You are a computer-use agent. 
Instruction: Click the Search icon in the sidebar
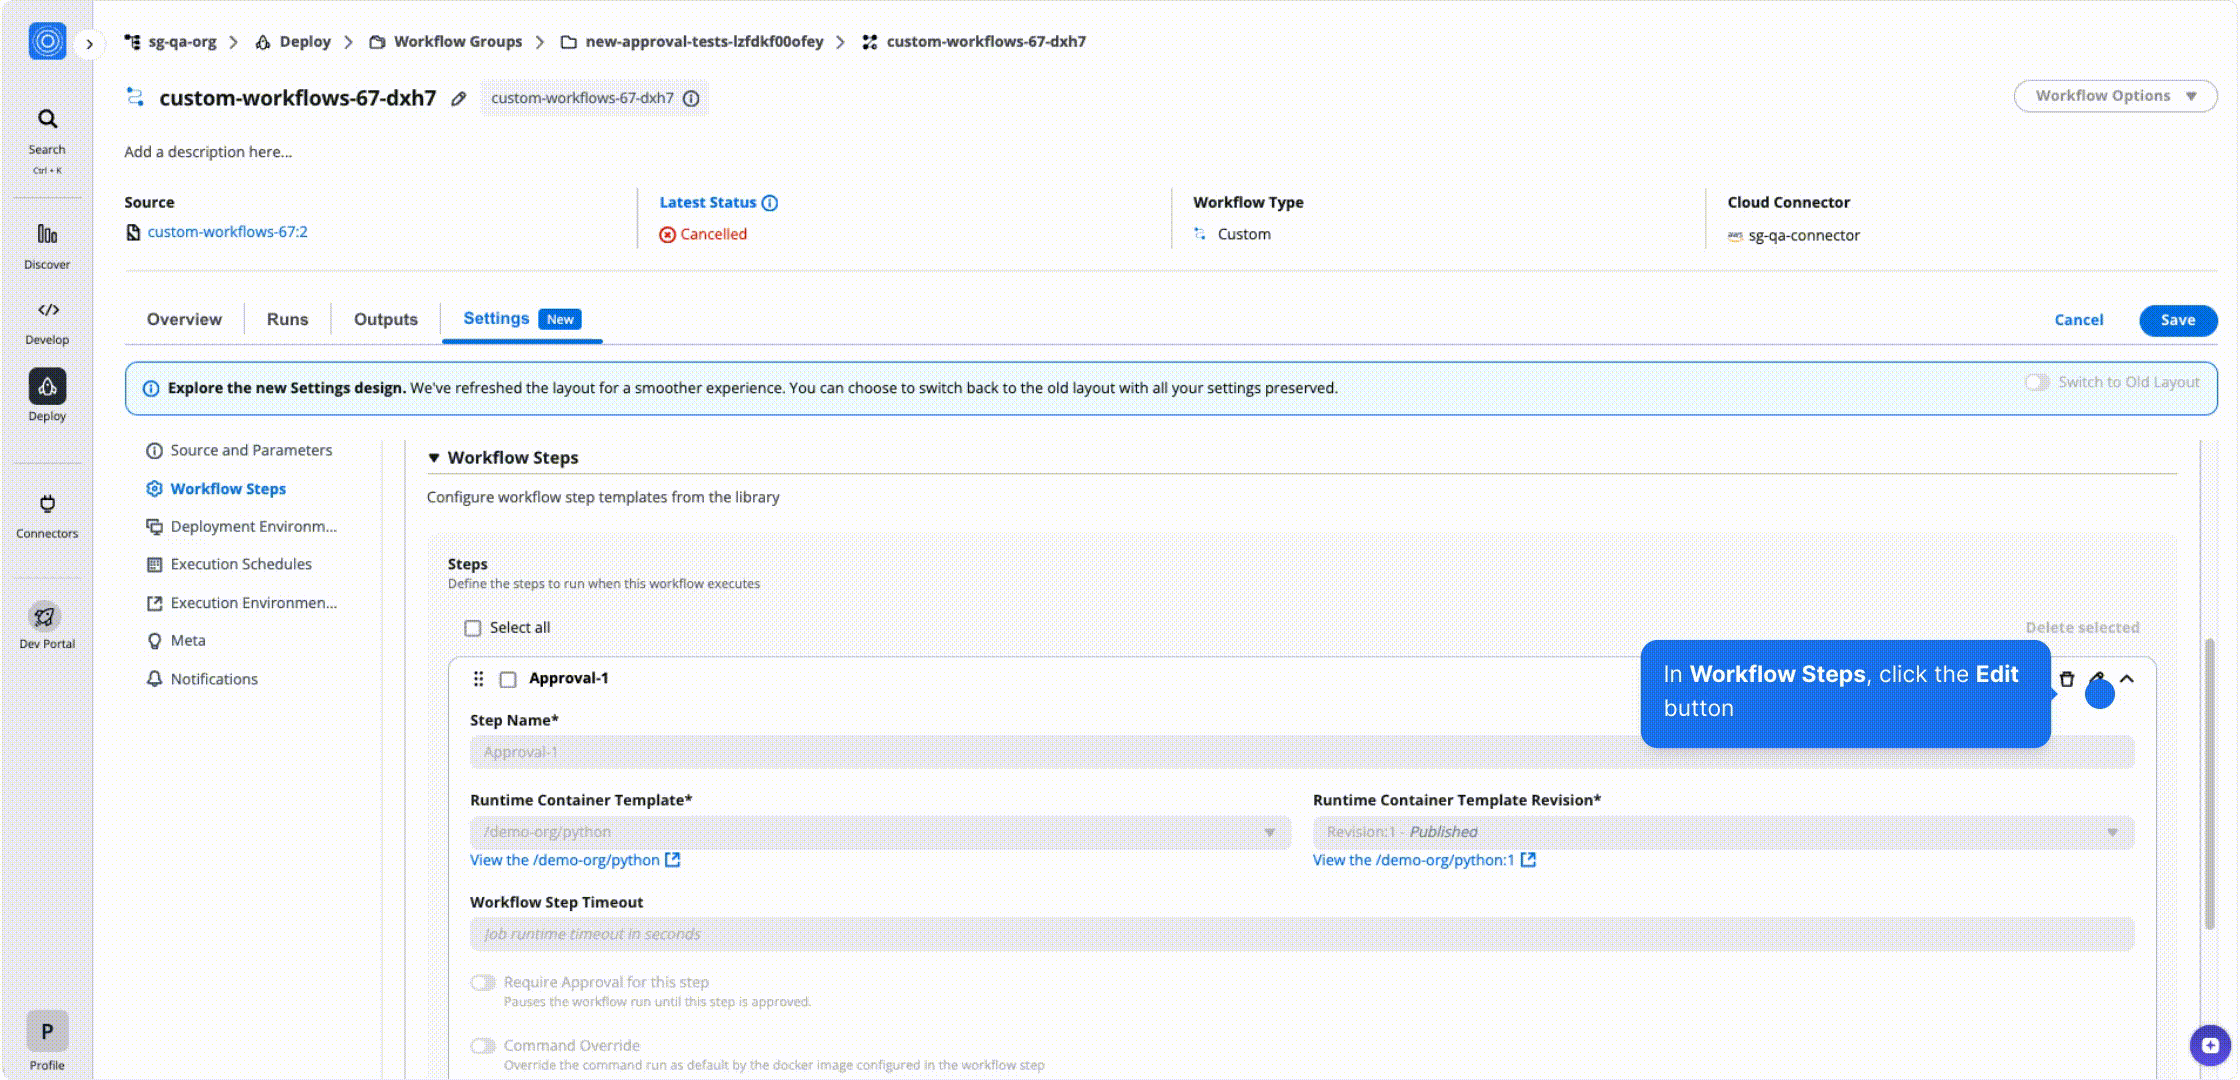coord(46,118)
